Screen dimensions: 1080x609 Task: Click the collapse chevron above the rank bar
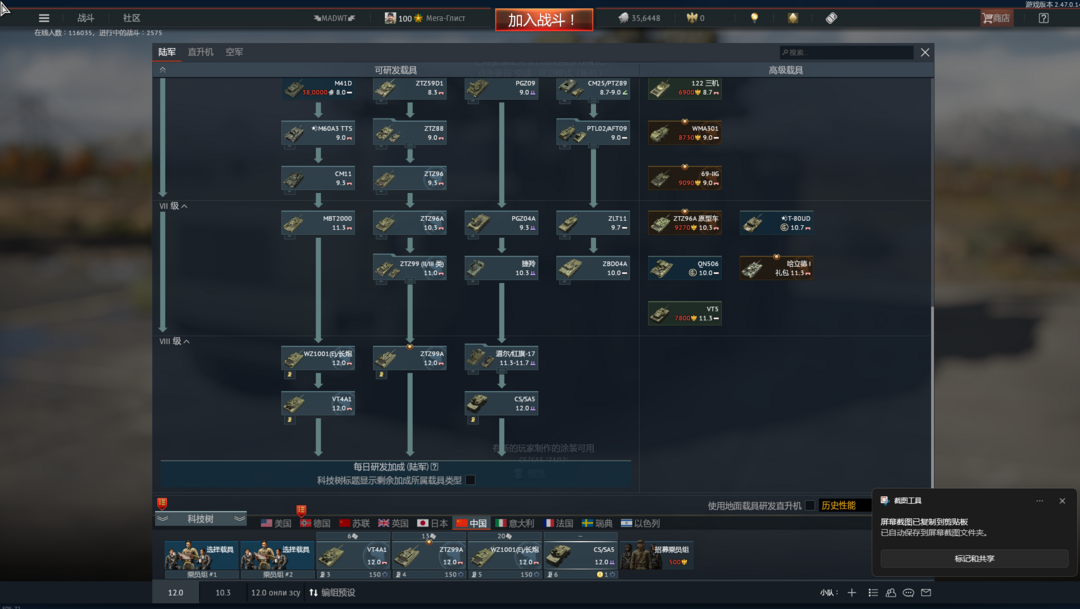163,70
